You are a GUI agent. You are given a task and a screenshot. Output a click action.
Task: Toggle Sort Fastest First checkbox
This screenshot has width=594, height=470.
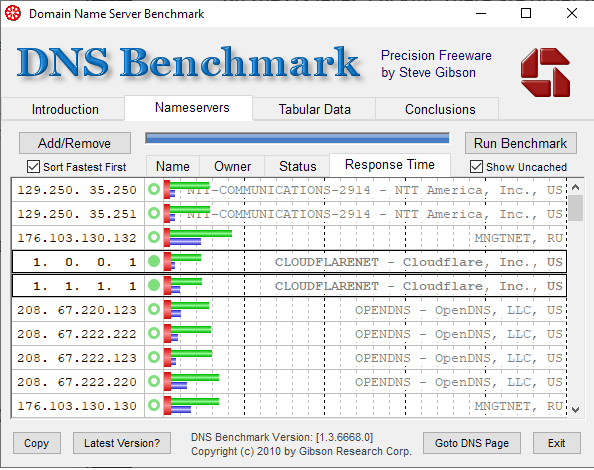click(33, 167)
